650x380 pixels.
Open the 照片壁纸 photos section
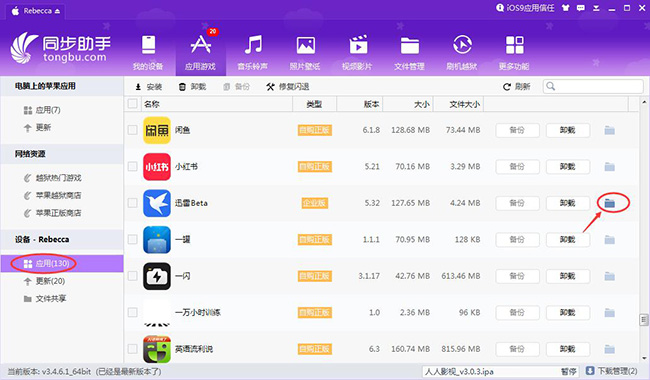pyautogui.click(x=305, y=53)
